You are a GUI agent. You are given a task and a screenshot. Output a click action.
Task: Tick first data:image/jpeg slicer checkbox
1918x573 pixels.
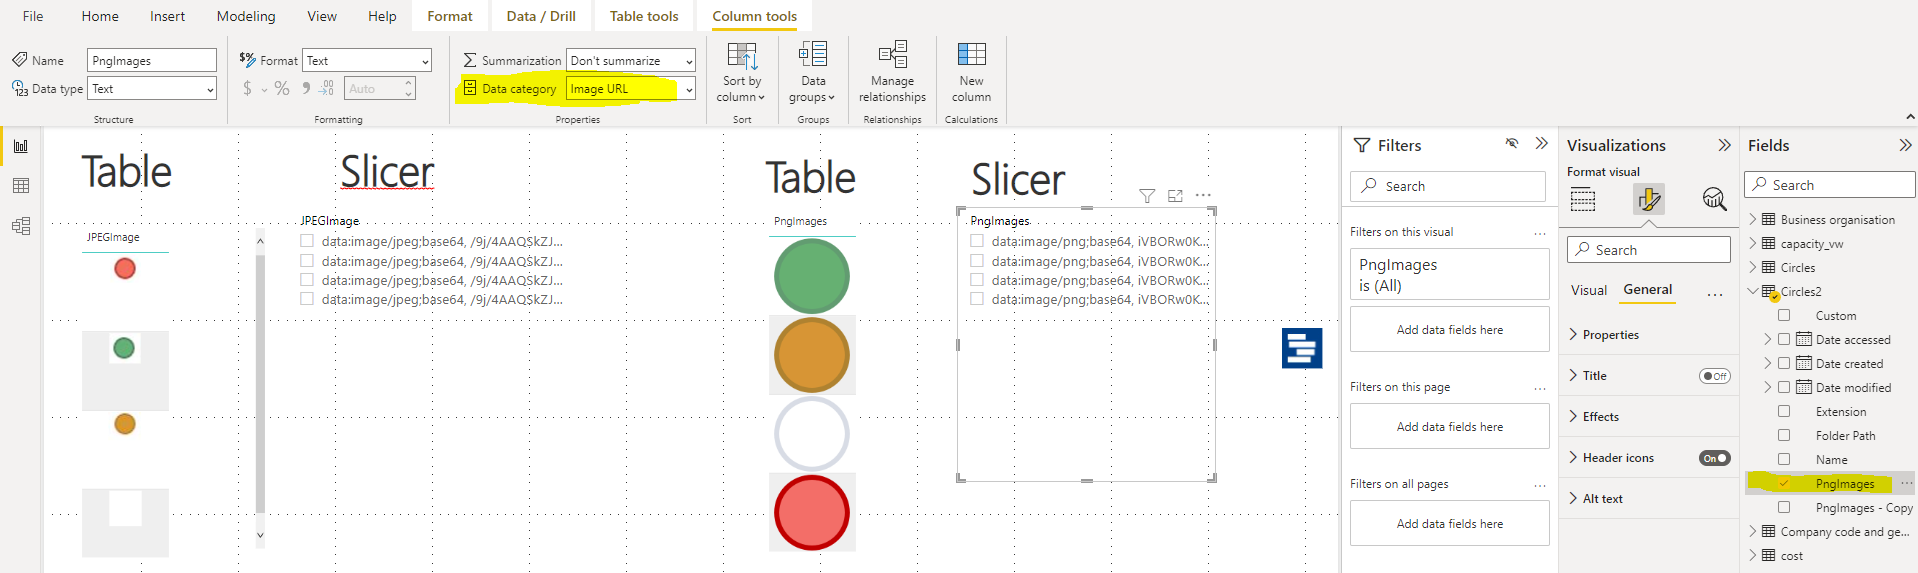click(x=307, y=241)
